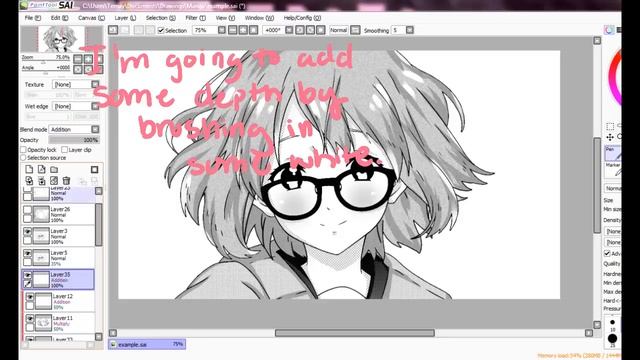Open the View menu

click(x=225, y=18)
